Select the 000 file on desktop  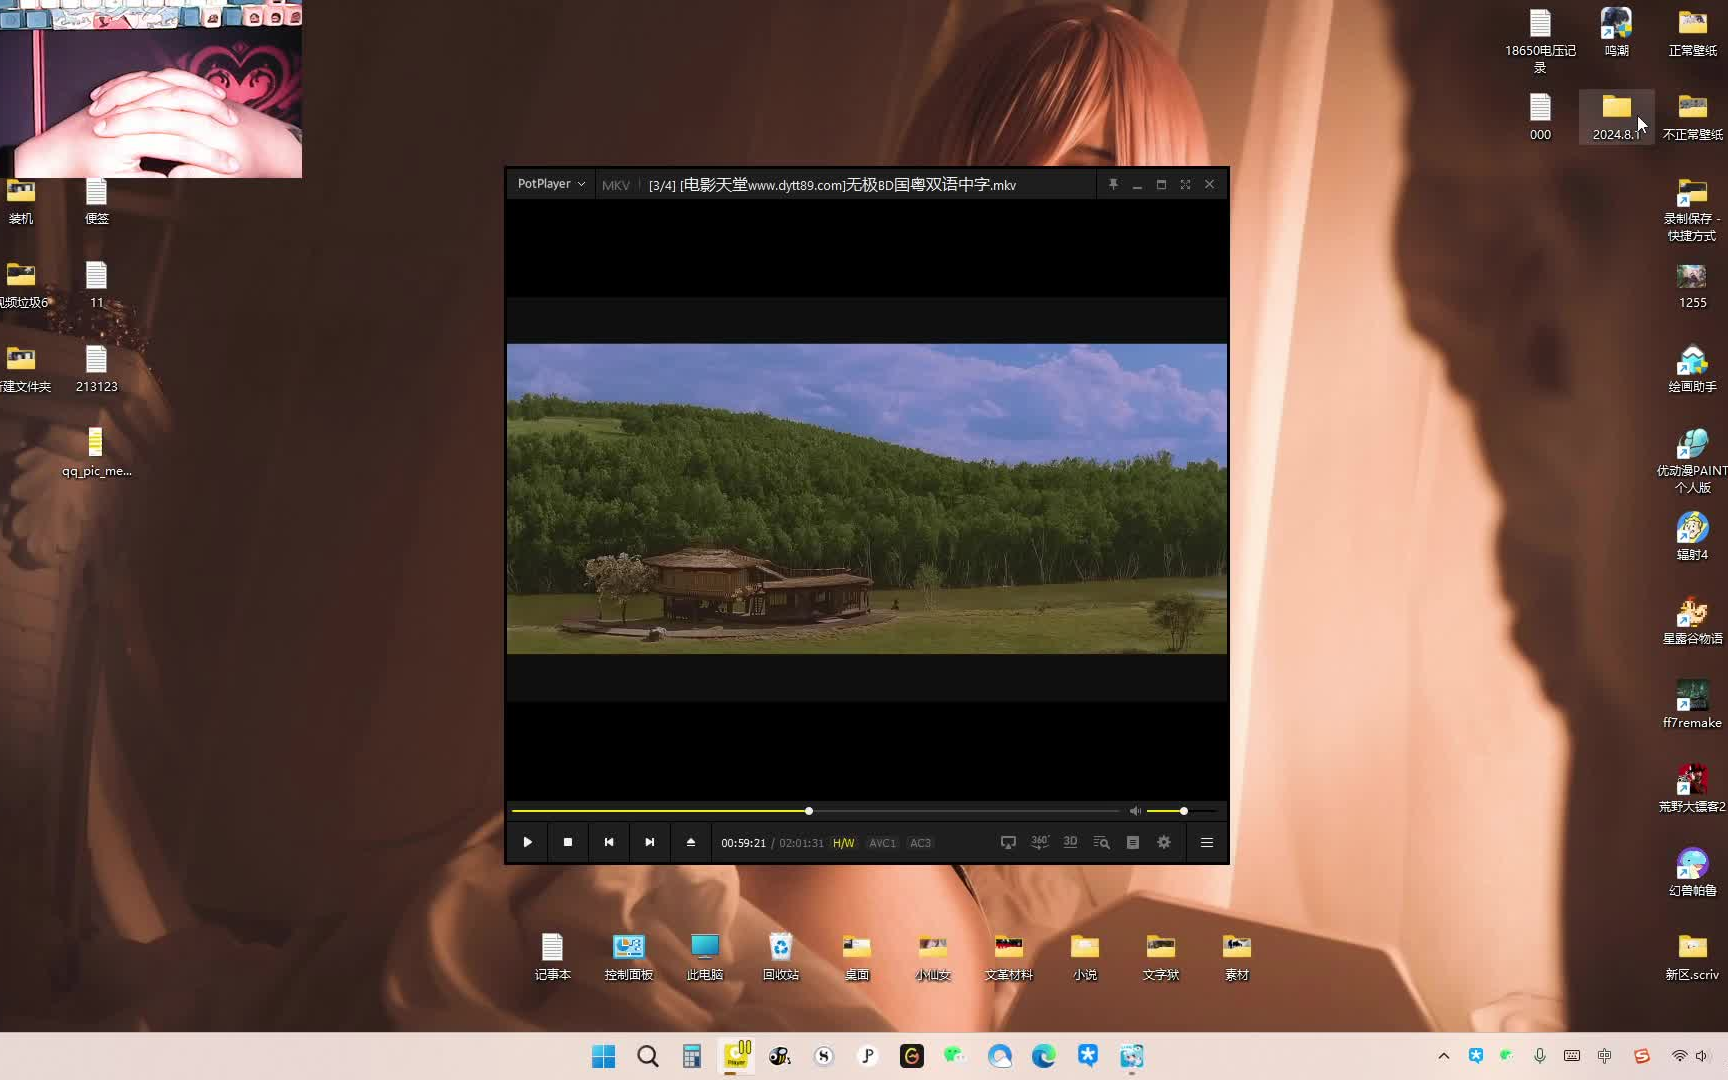click(1540, 117)
